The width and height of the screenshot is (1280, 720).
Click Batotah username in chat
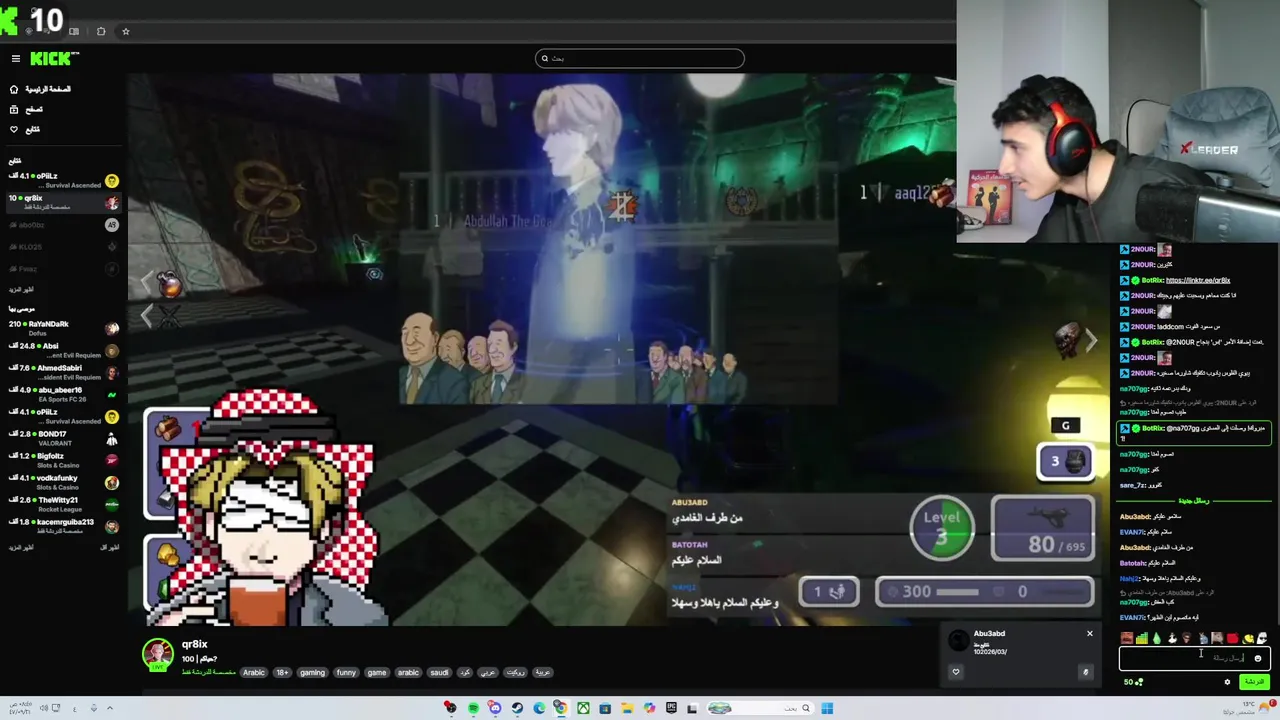tap(1132, 563)
